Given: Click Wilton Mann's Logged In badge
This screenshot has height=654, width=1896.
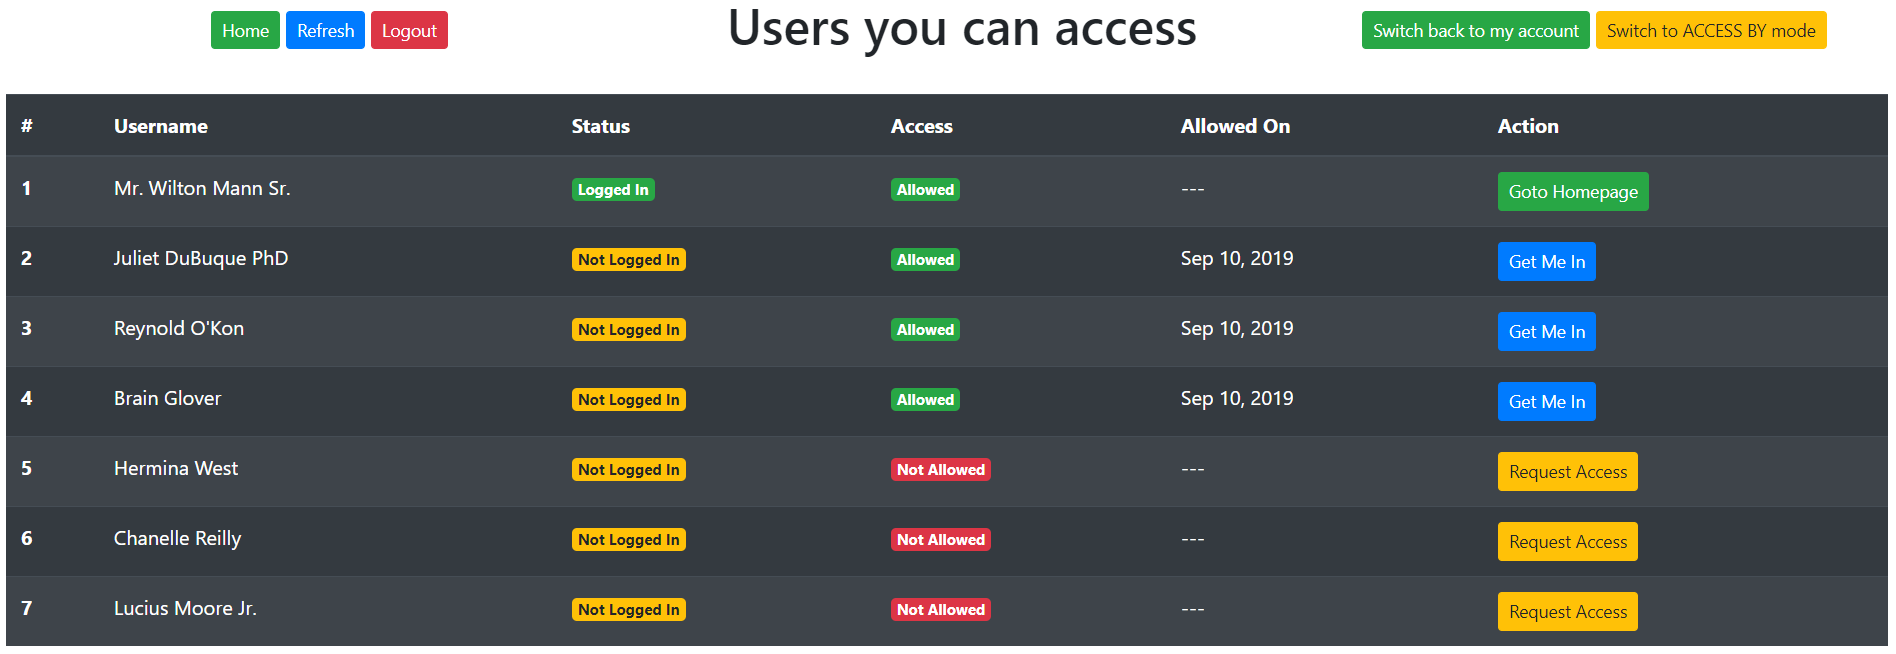Looking at the screenshot, I should [x=613, y=190].
